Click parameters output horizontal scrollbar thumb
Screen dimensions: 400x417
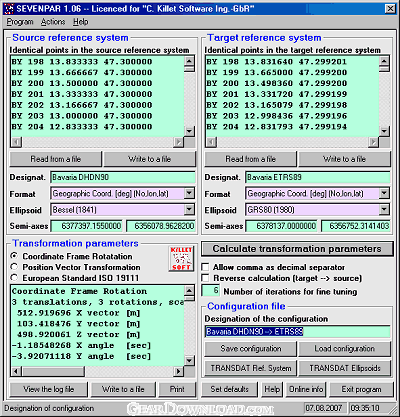pos(53,371)
